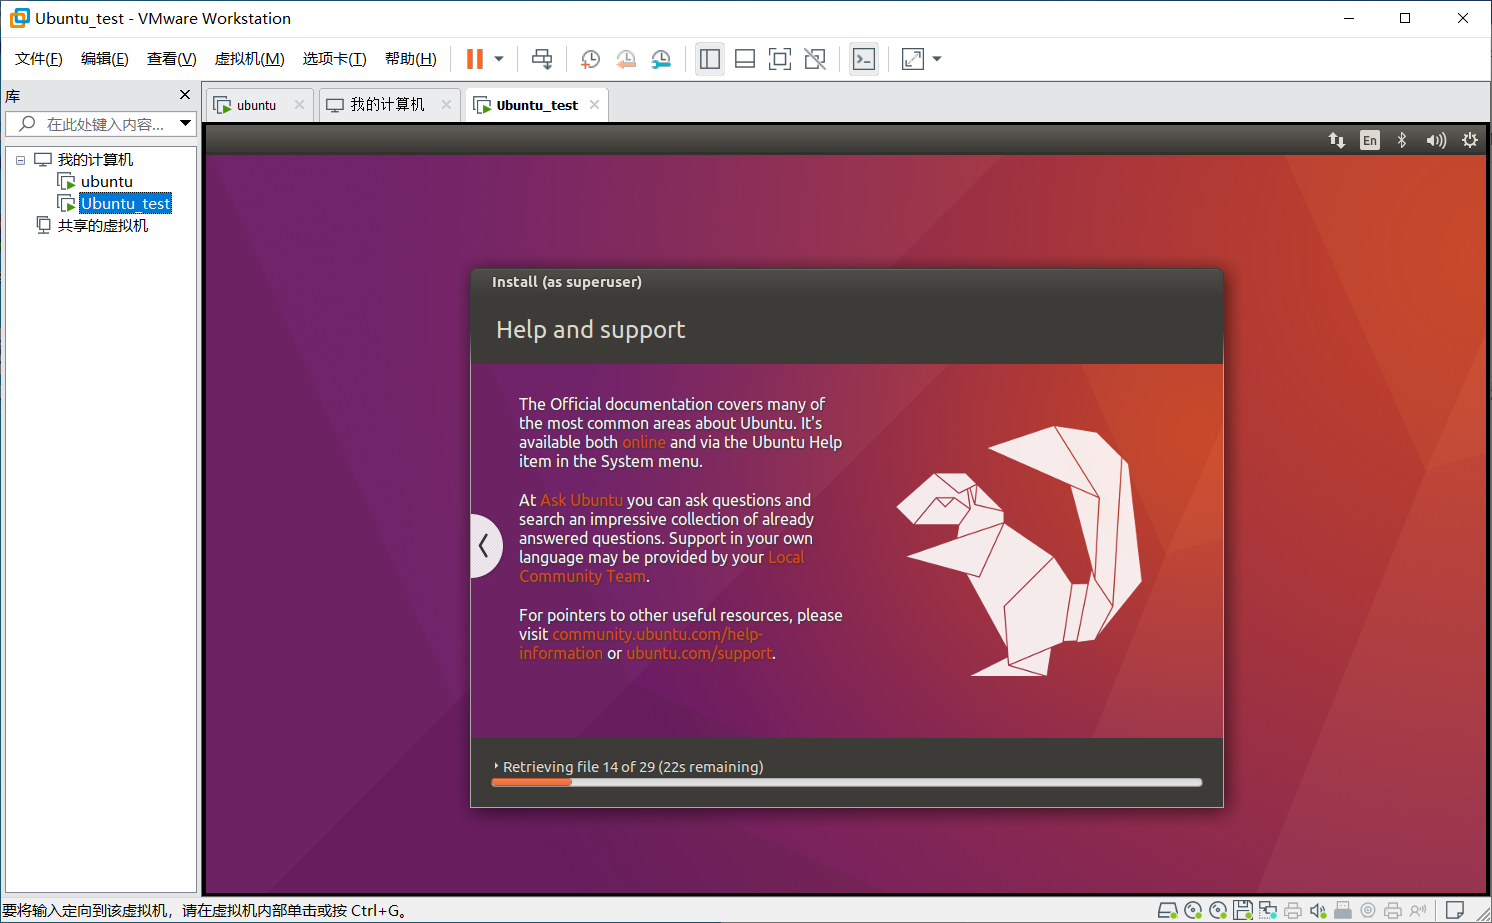1492x923 pixels.
Task: Visit the ubuntu.com/support link
Action: pos(700,653)
